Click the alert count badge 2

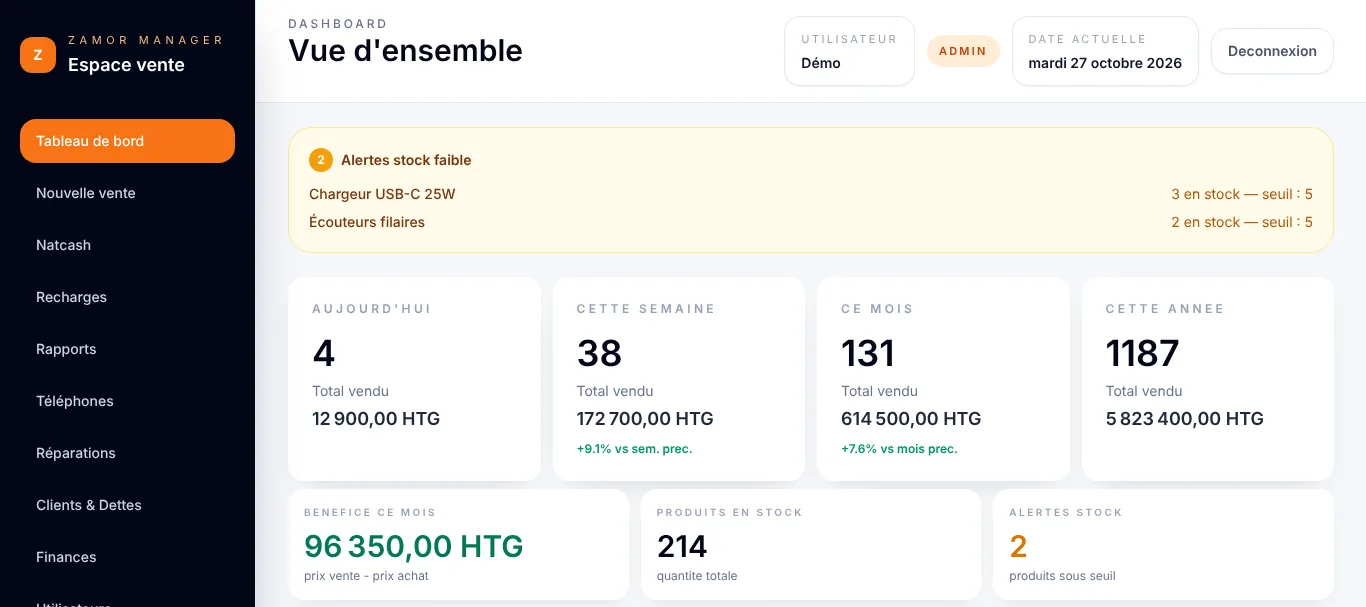321,160
